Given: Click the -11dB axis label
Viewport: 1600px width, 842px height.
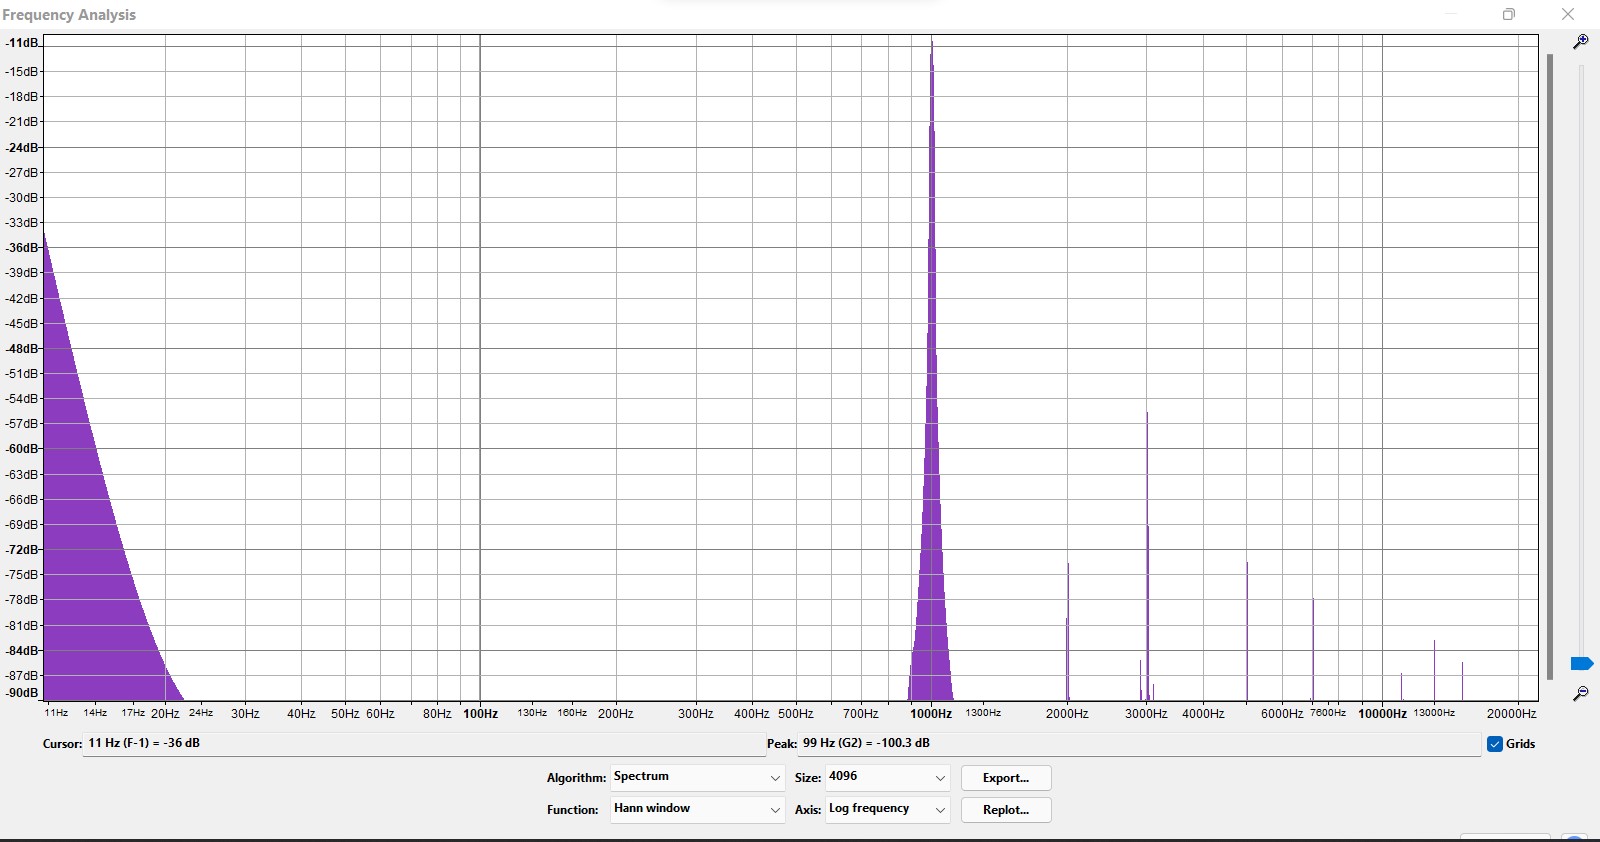Looking at the screenshot, I should point(22,43).
